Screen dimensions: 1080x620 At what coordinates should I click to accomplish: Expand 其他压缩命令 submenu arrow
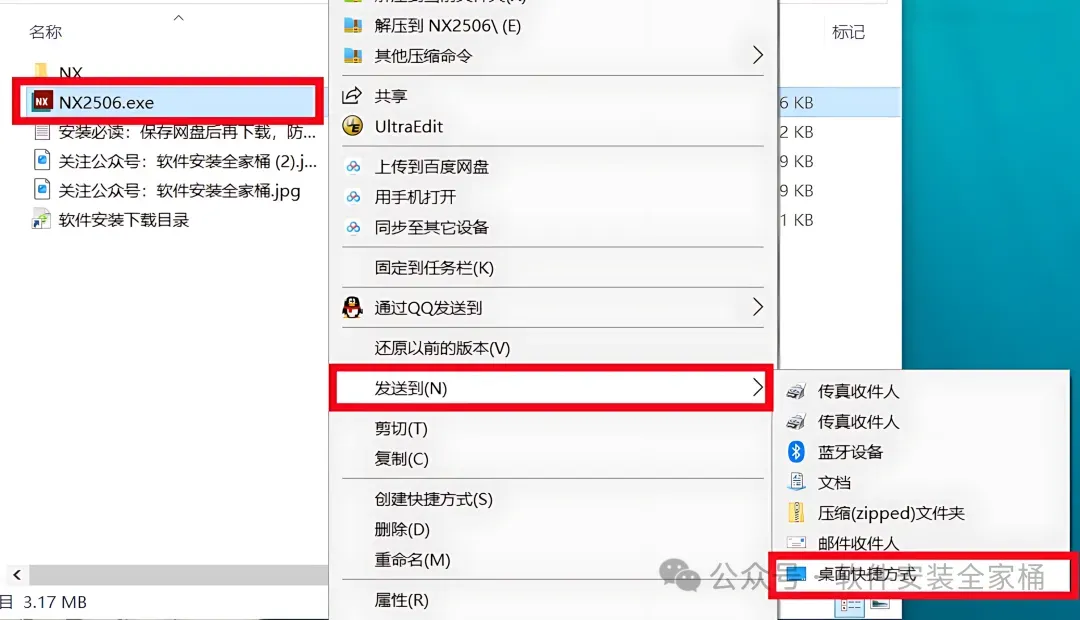[758, 55]
